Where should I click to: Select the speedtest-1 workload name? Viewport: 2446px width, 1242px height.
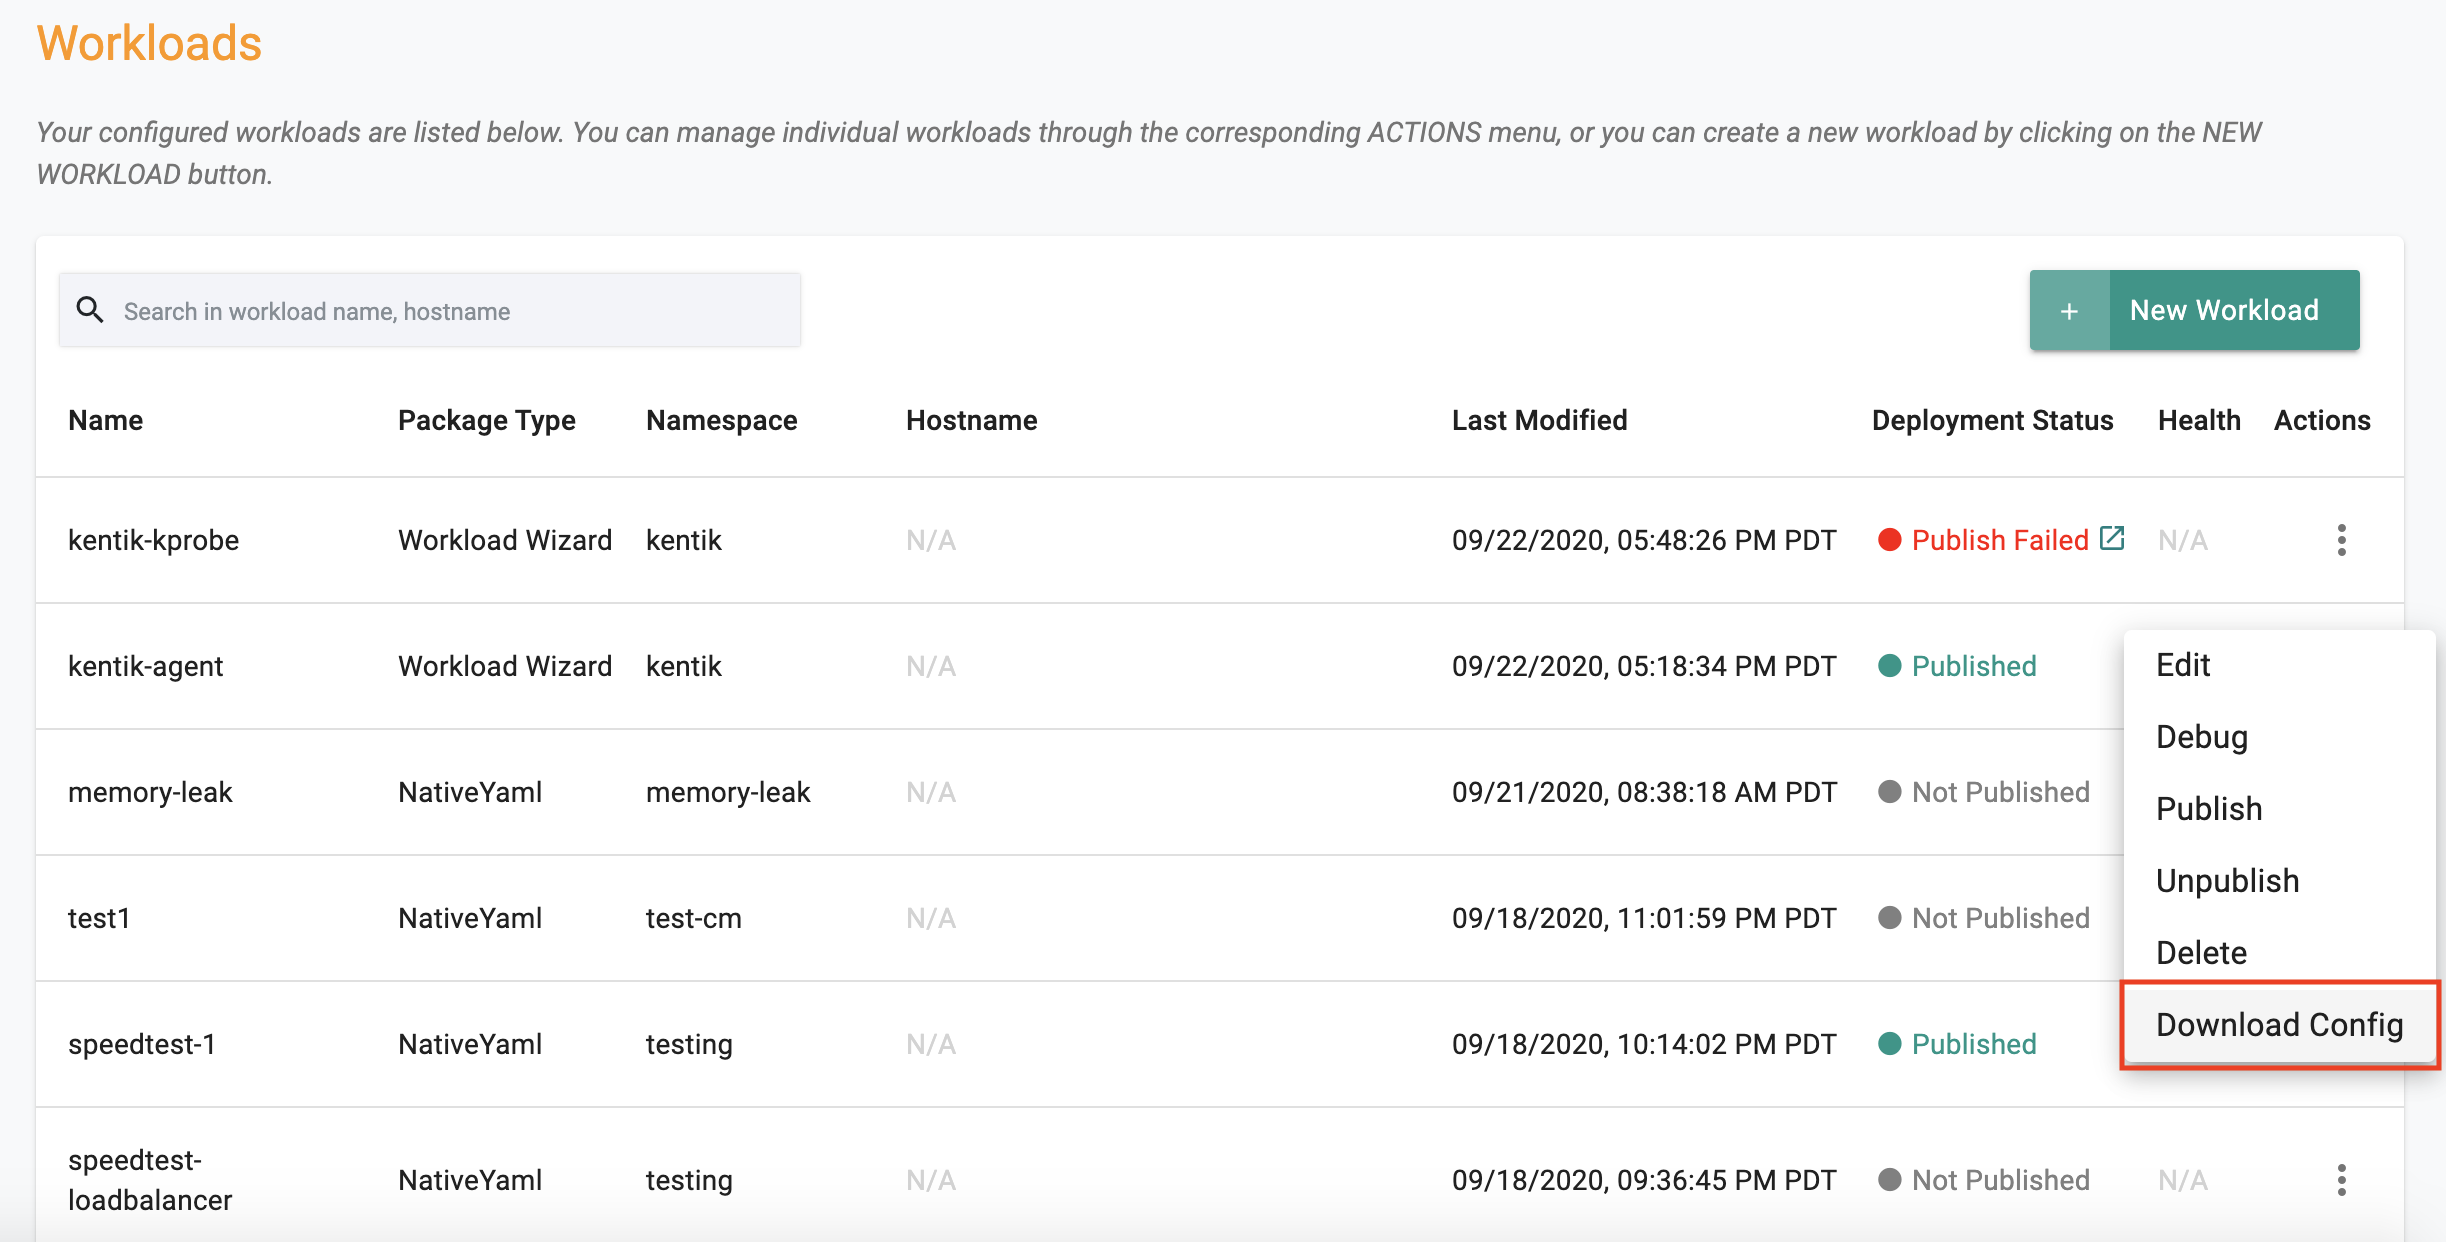click(x=142, y=1044)
